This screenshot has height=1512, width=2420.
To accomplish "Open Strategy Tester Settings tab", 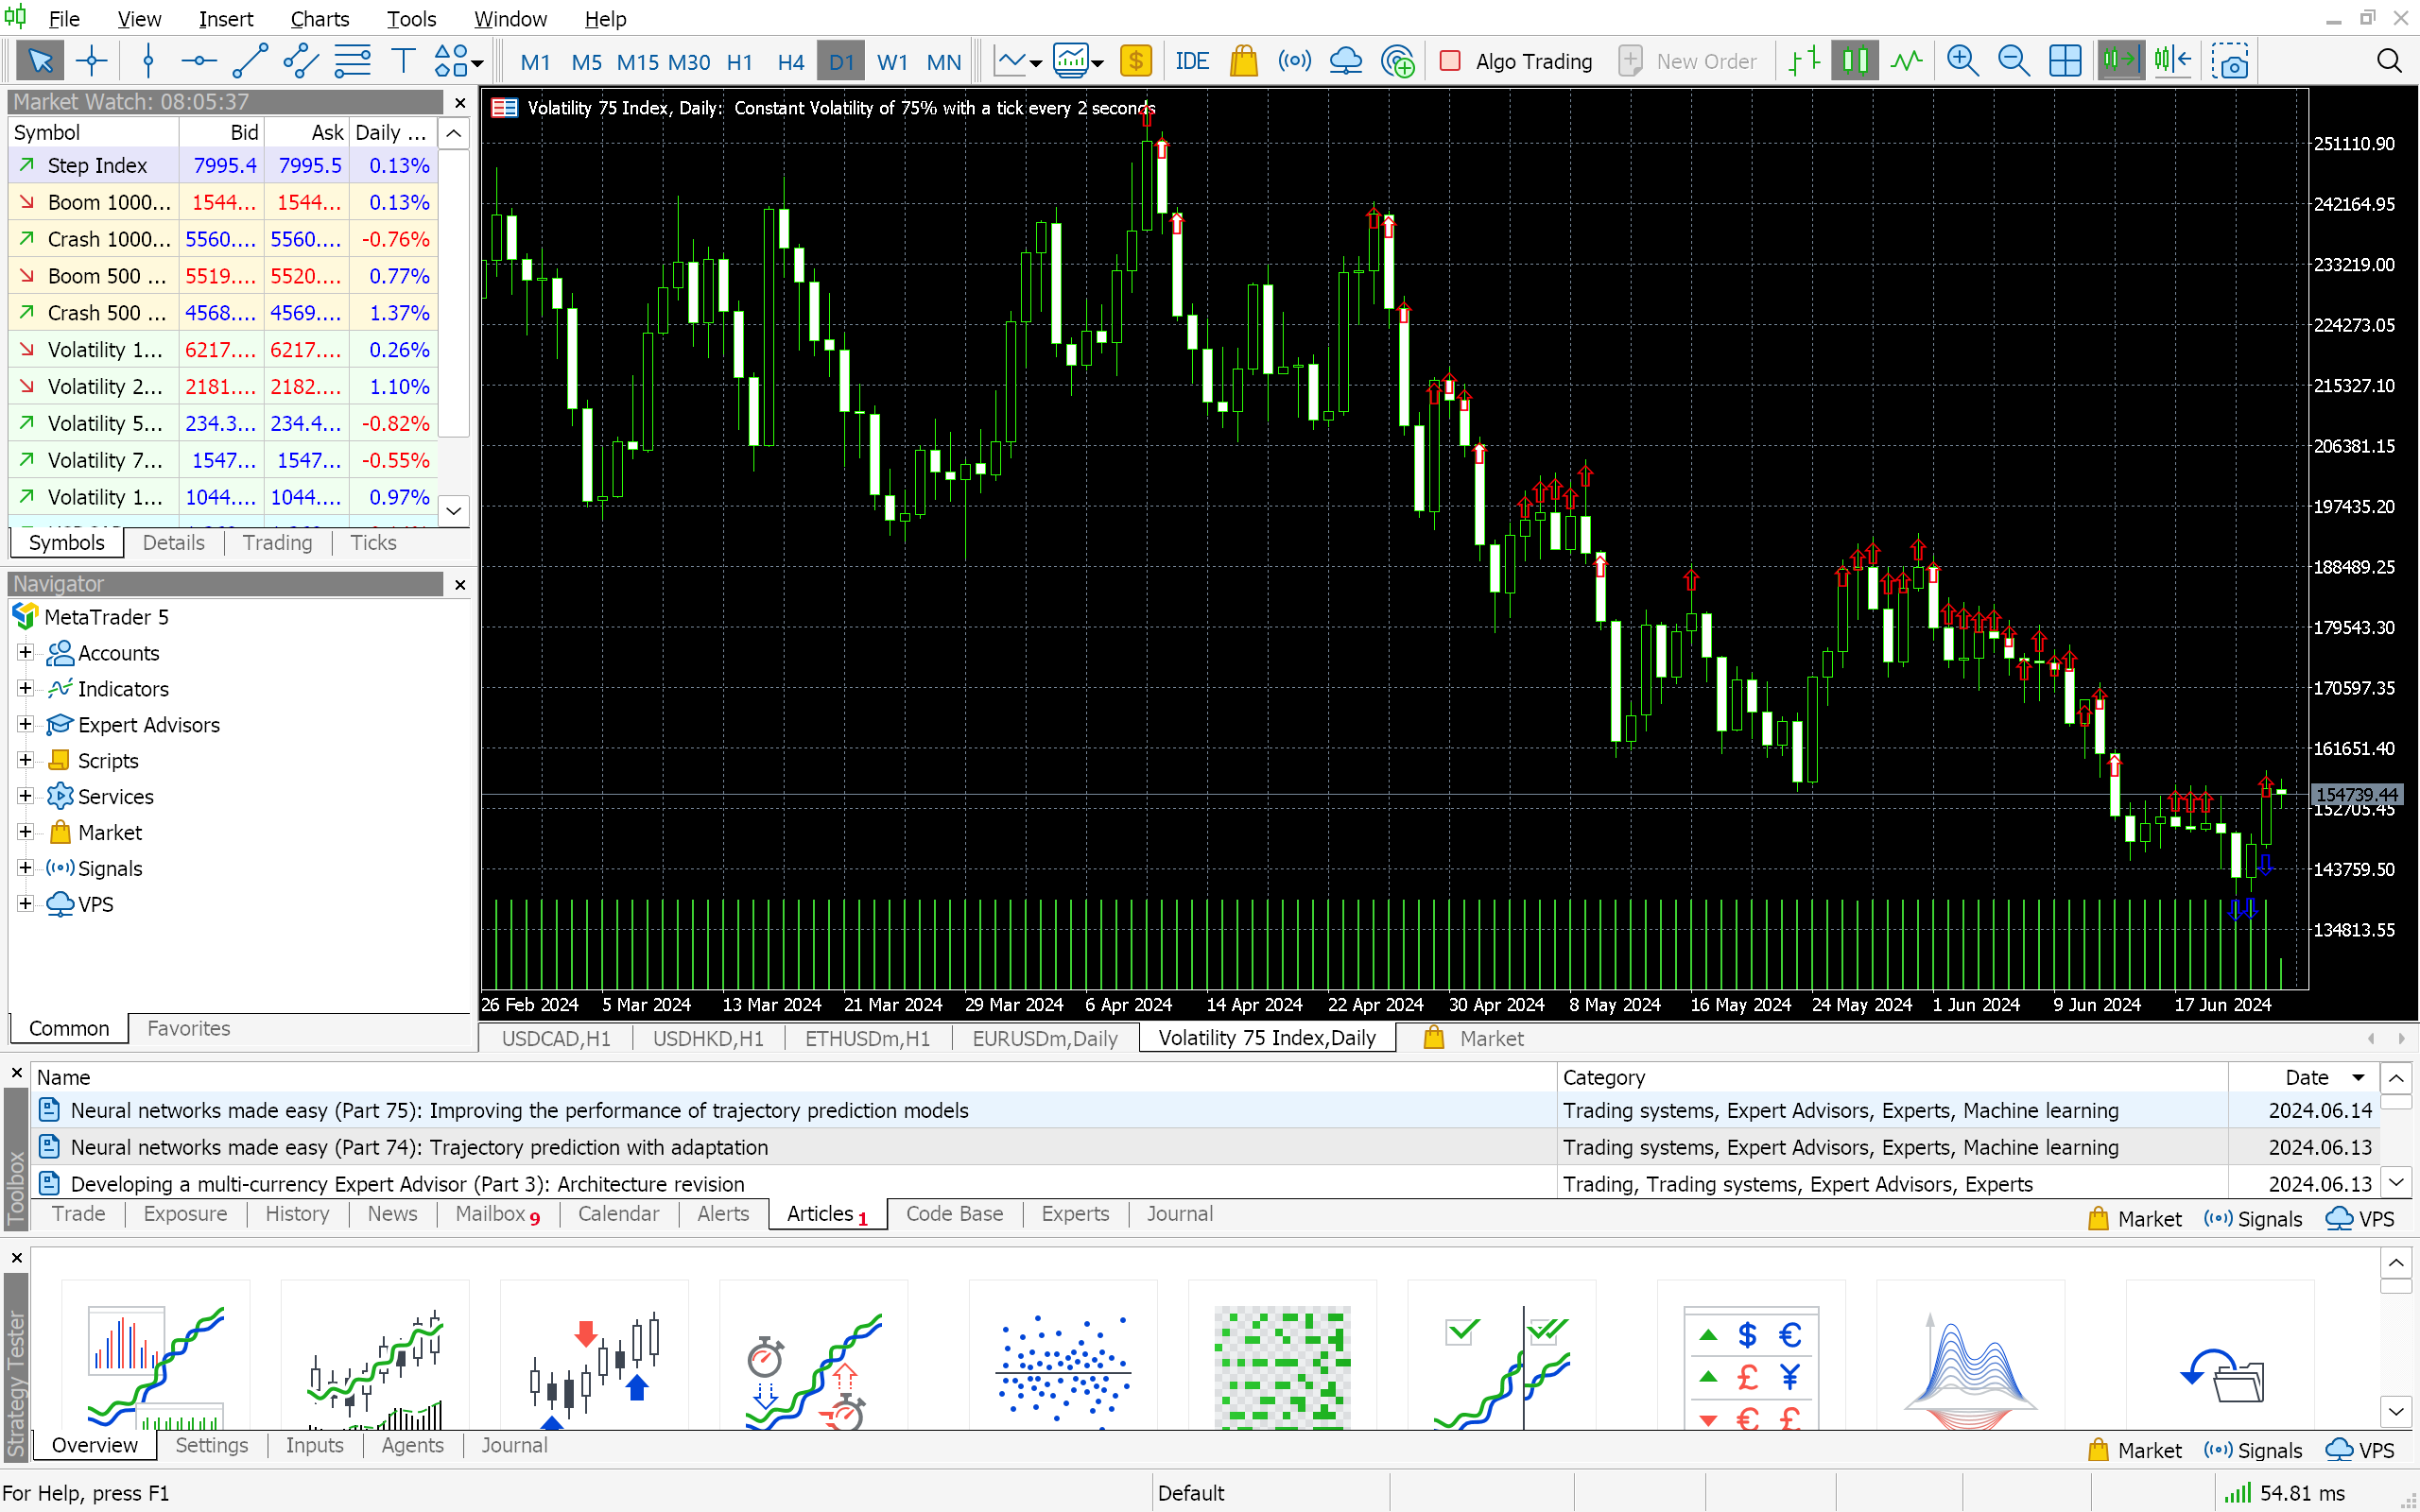I will pos(211,1445).
